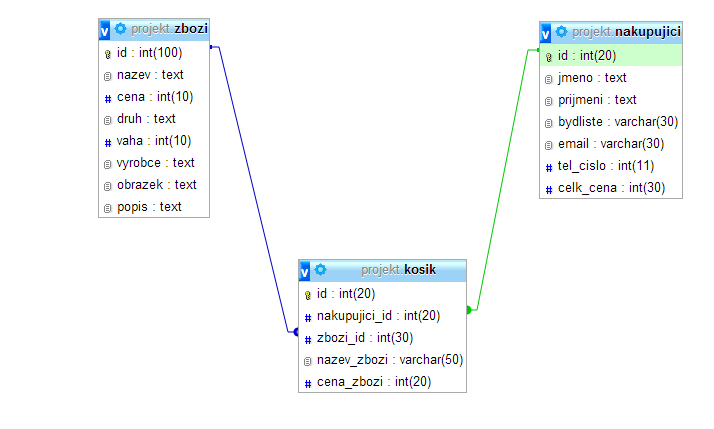Open the gear icon on the zbozi table
The width and height of the screenshot is (714, 429).
pyautogui.click(x=120, y=29)
